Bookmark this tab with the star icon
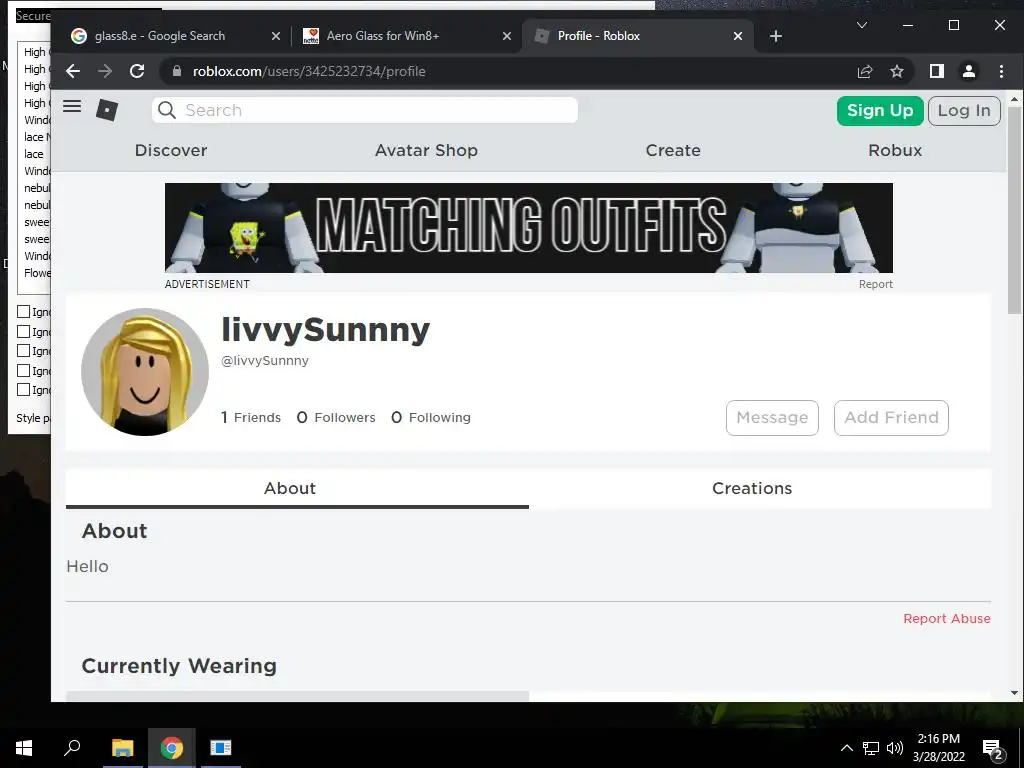 click(897, 71)
